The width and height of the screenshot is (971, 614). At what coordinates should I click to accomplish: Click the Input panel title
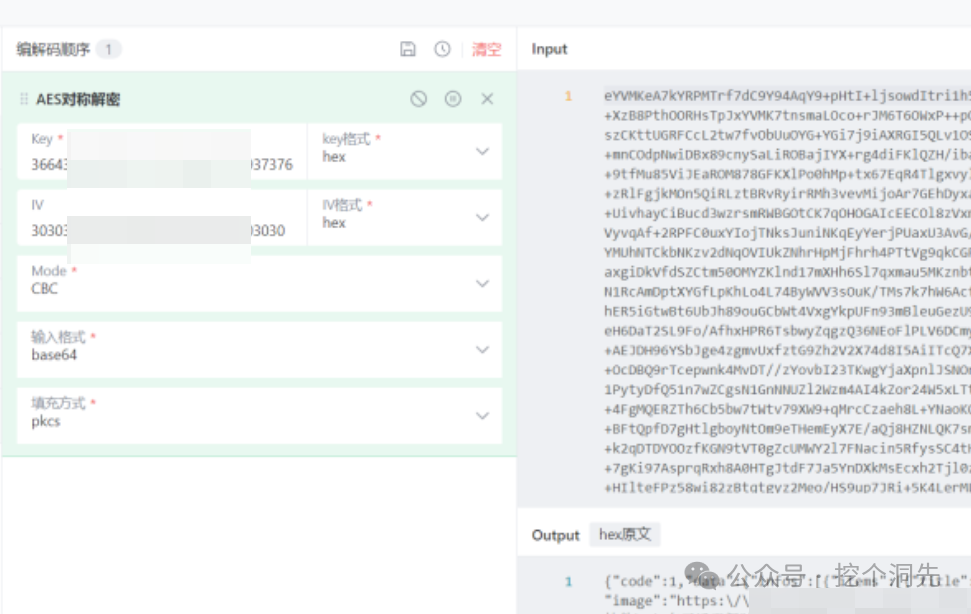pyautogui.click(x=549, y=50)
